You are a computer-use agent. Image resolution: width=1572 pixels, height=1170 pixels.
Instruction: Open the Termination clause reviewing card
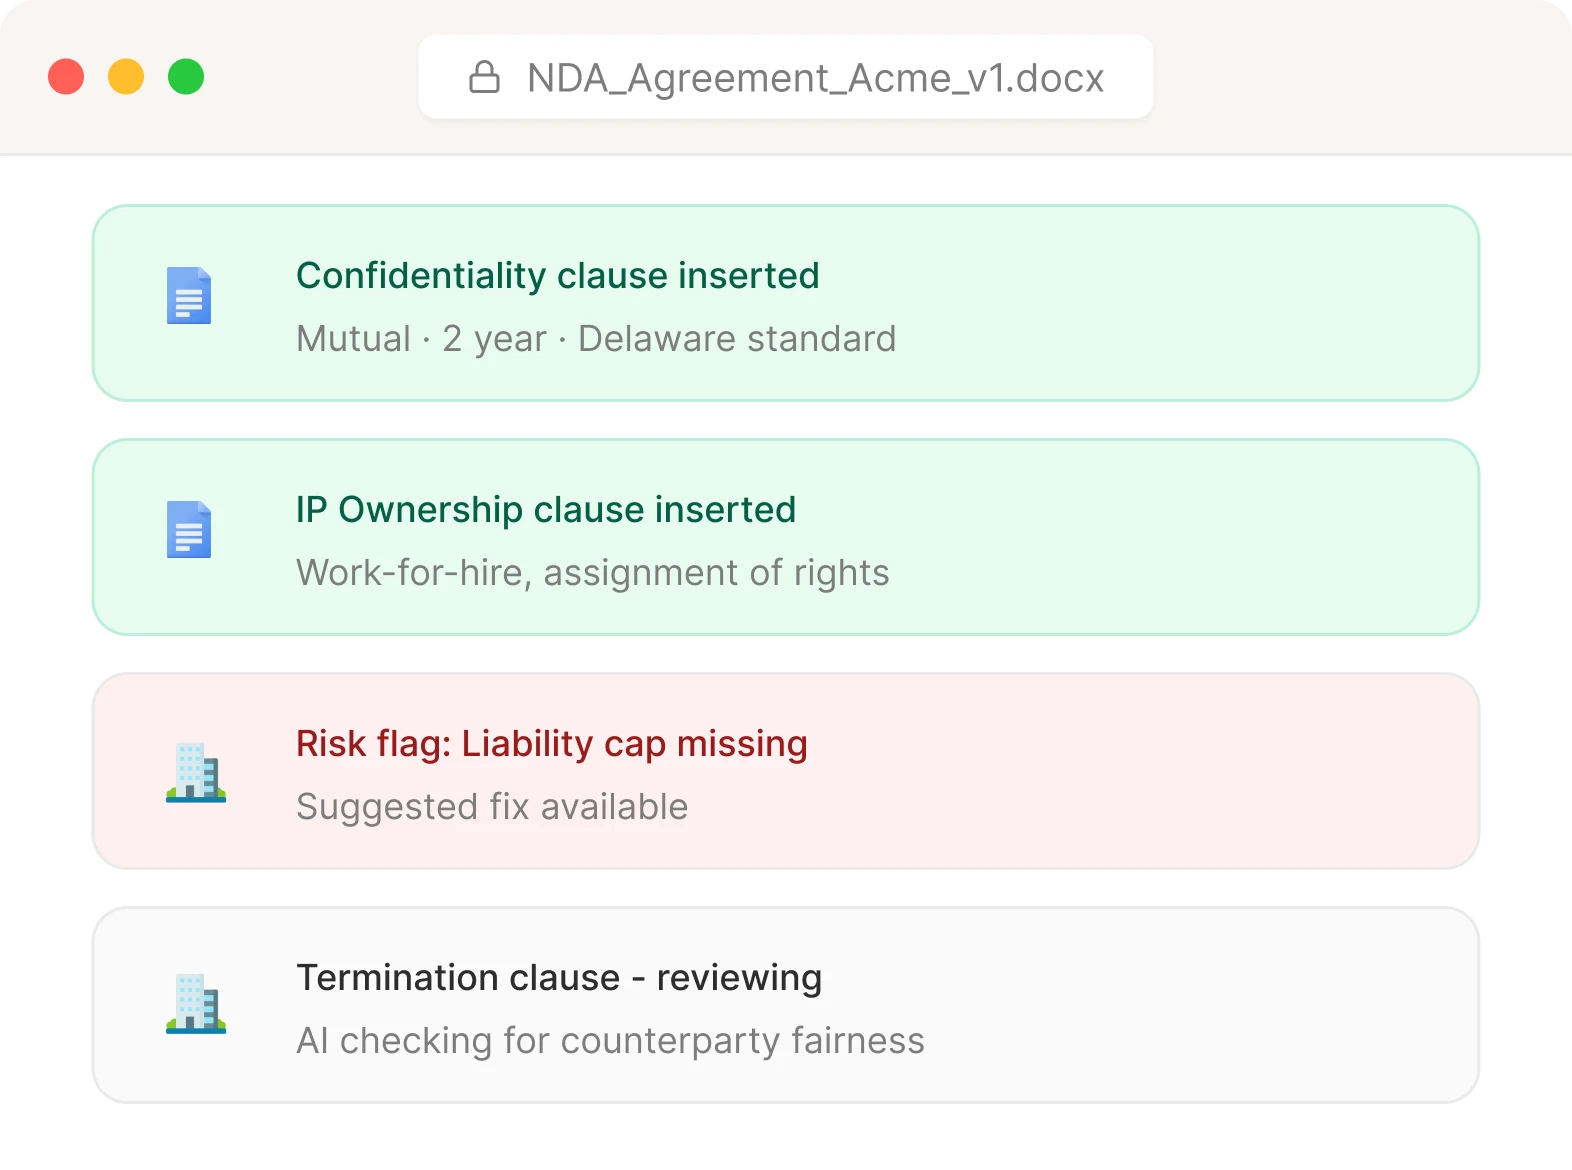786,1004
